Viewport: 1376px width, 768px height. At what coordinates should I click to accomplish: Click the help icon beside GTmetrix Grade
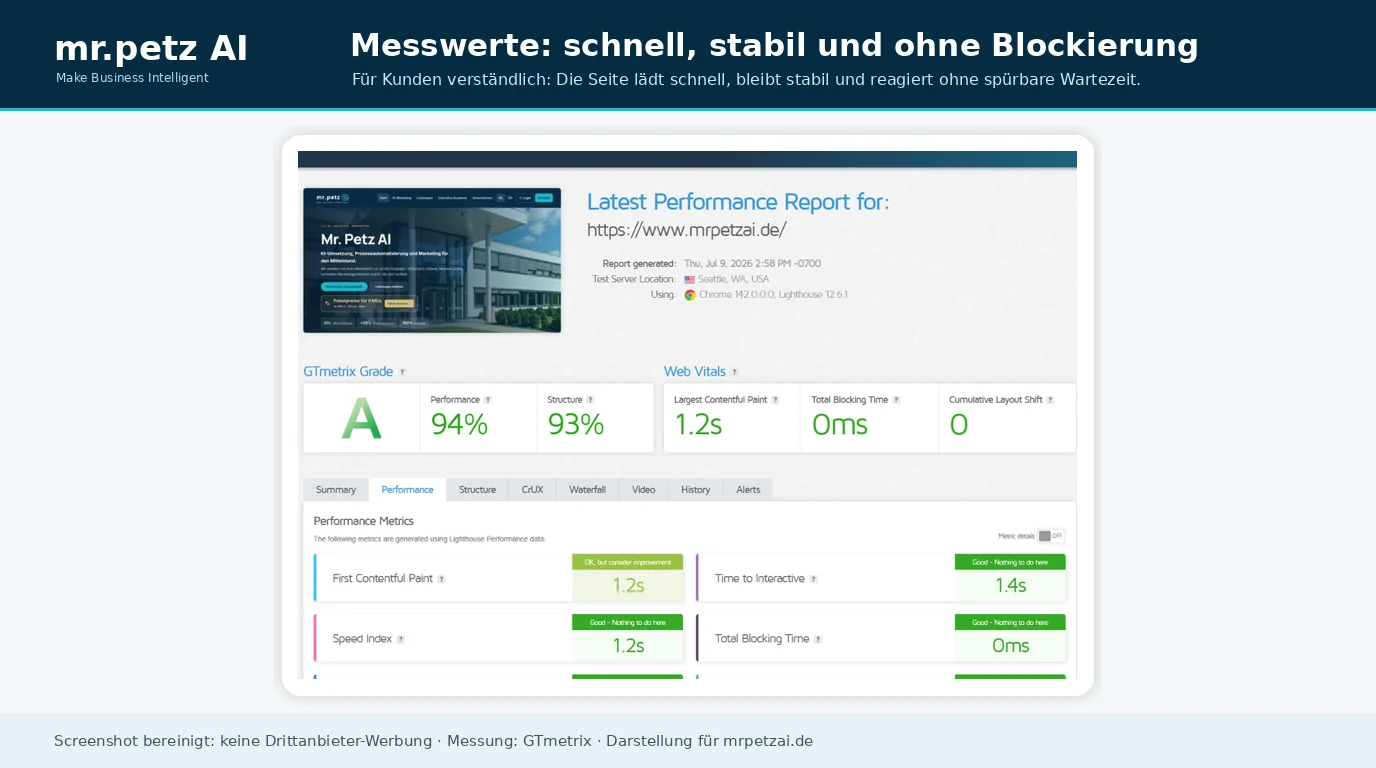[x=402, y=372]
